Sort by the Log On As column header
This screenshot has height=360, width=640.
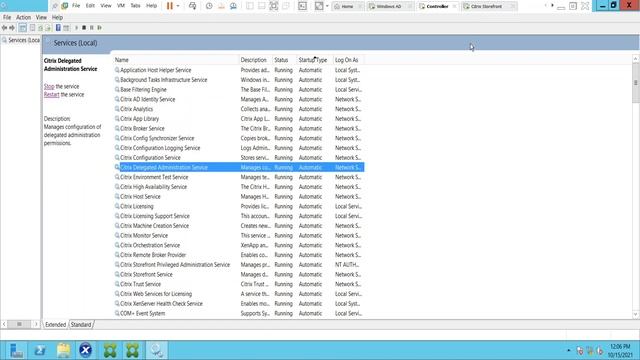pyautogui.click(x=349, y=60)
